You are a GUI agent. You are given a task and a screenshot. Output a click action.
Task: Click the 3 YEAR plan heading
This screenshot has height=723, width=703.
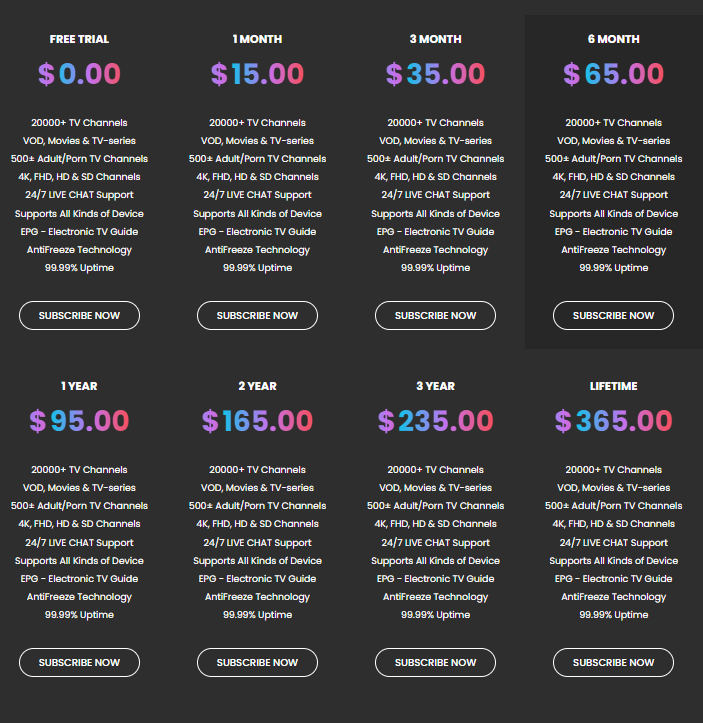click(x=435, y=386)
